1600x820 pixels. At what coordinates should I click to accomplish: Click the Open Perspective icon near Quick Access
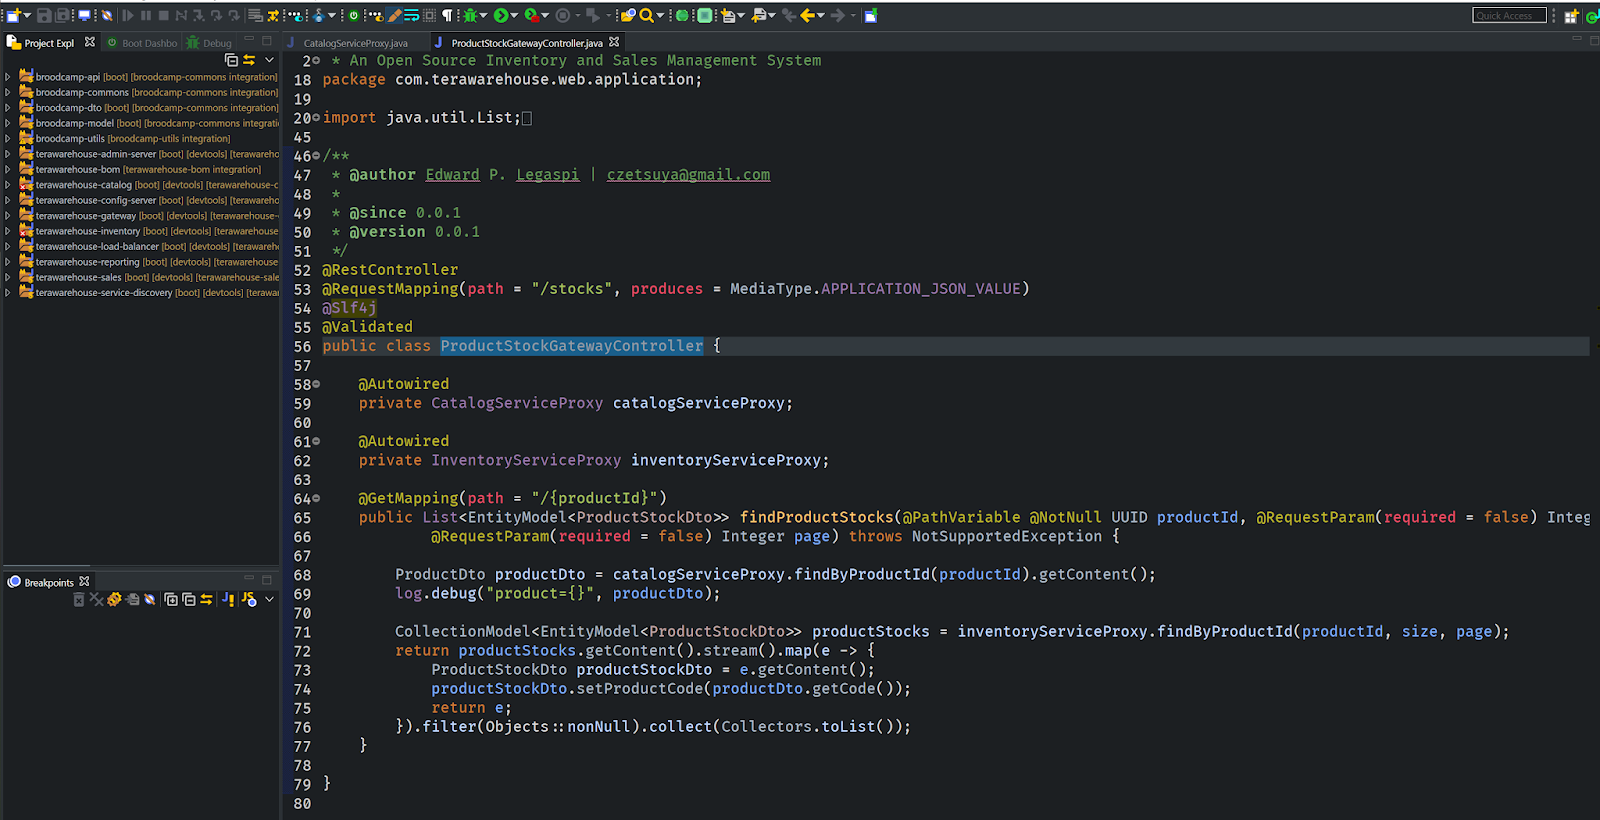(x=1571, y=15)
